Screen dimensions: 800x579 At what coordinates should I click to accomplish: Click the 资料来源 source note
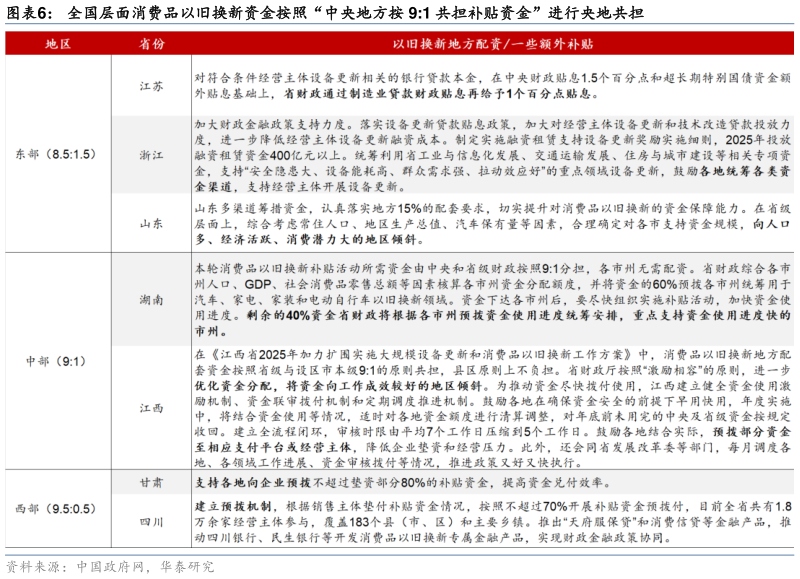click(x=110, y=566)
